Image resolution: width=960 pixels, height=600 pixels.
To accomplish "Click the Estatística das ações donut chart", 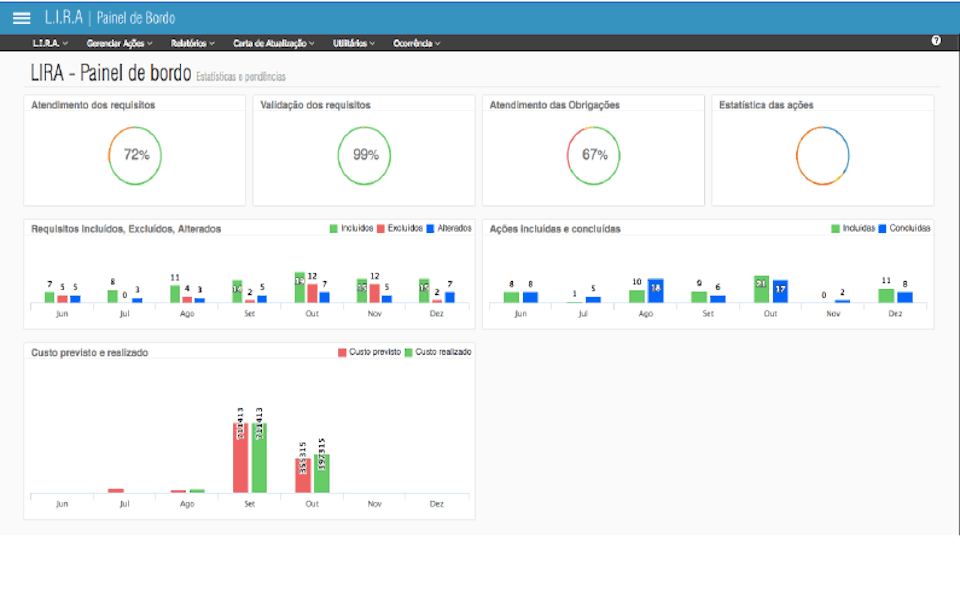I will [x=822, y=156].
